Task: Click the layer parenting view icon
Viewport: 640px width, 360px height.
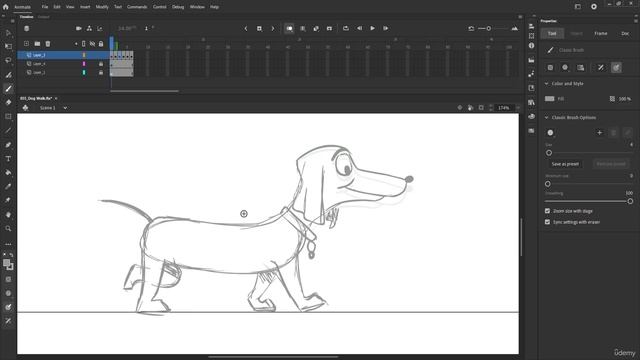Action: [x=89, y=28]
